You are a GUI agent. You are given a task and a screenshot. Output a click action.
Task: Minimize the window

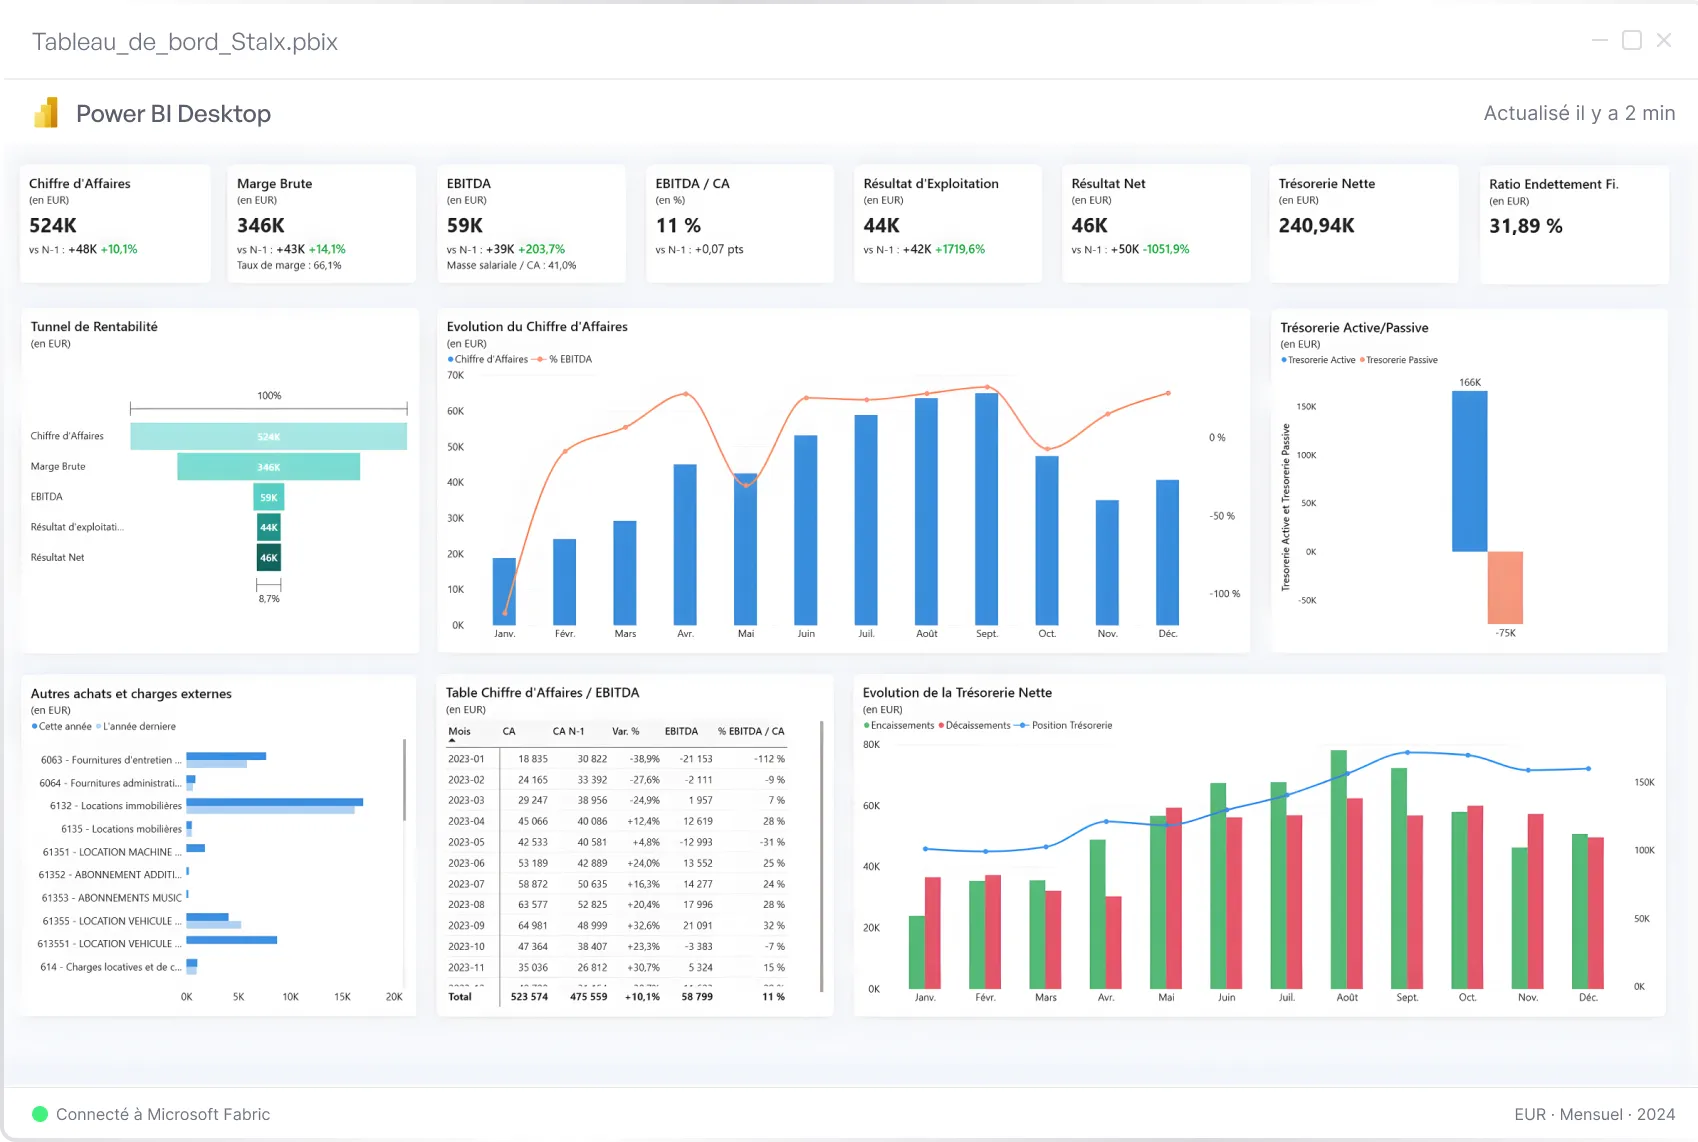[1600, 40]
